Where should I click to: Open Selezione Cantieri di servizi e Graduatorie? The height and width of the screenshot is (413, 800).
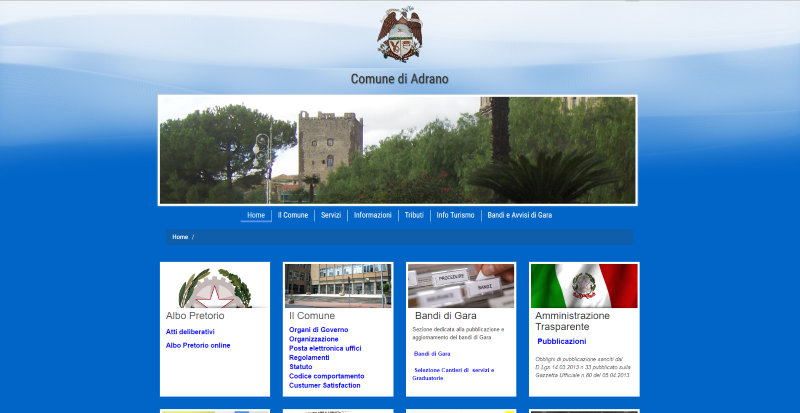click(453, 374)
